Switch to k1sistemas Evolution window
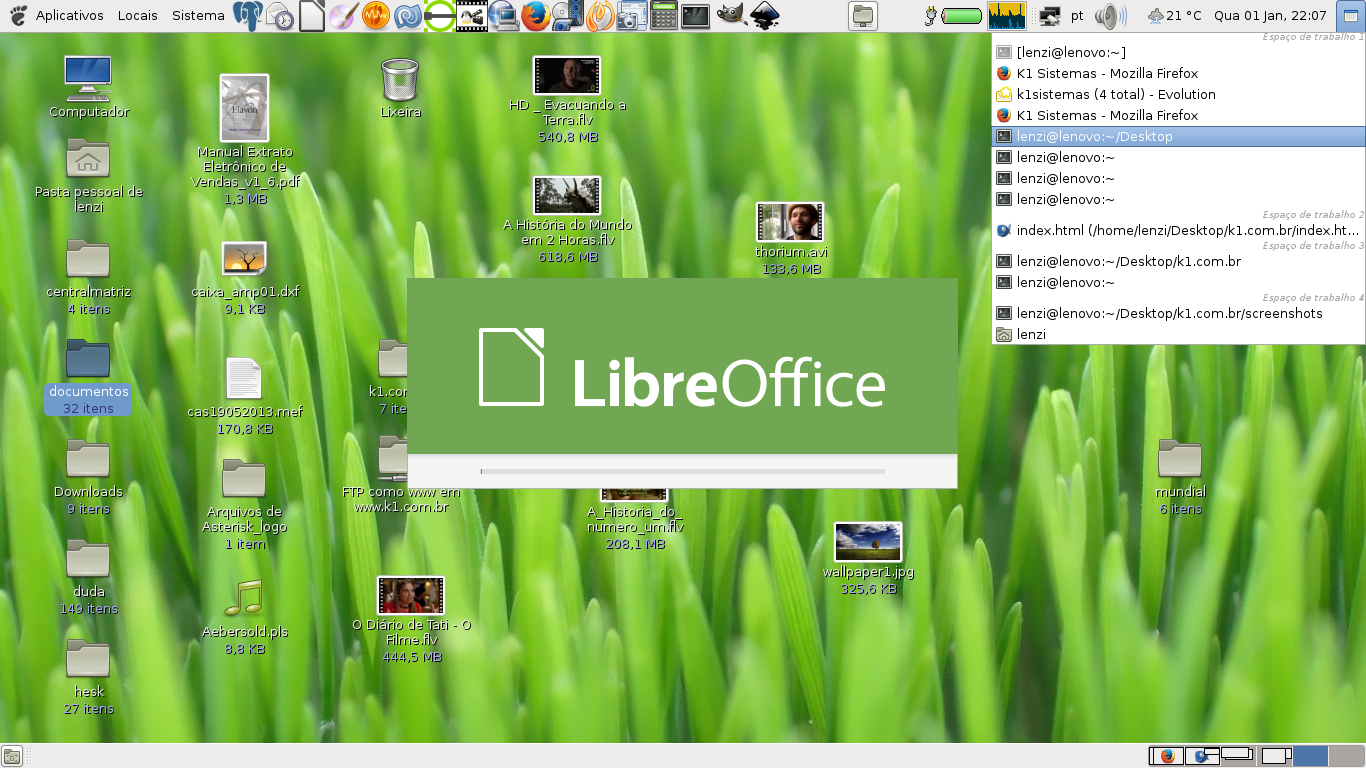This screenshot has height=768, width=1366. [x=1115, y=94]
